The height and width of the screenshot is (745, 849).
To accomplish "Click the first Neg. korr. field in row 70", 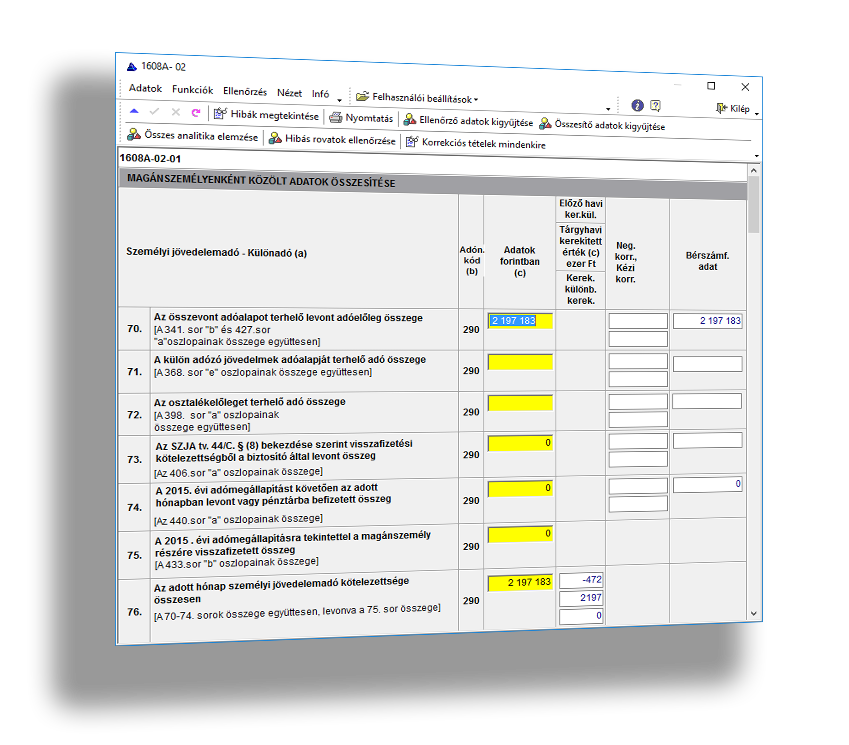I will coord(638,321).
